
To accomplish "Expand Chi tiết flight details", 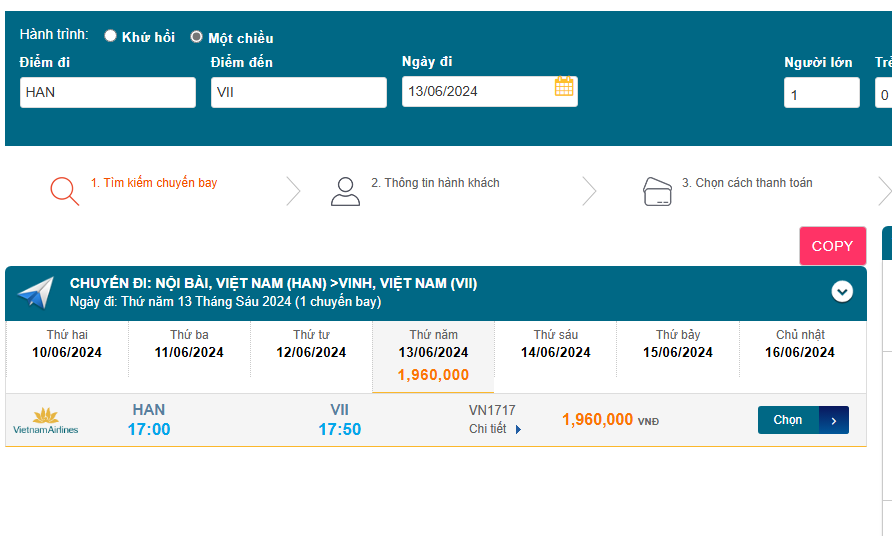I will (496, 429).
